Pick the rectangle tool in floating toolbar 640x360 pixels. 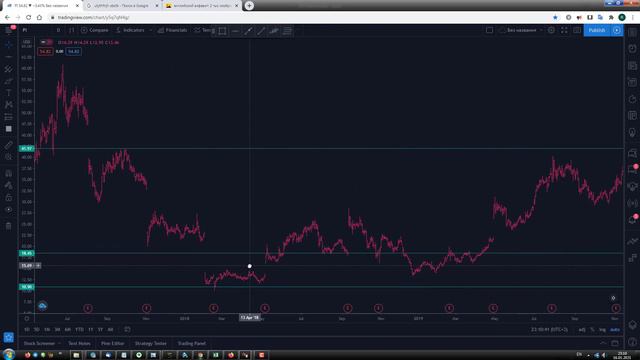coord(222,31)
